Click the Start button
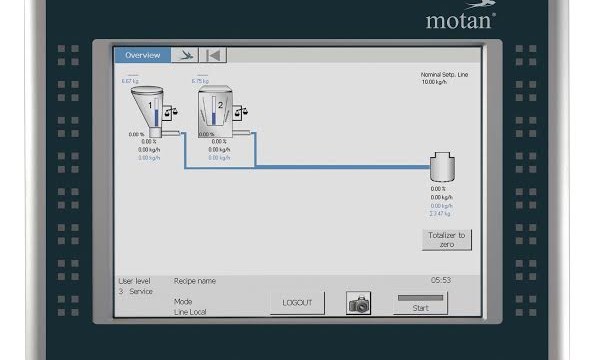 [x=420, y=303]
